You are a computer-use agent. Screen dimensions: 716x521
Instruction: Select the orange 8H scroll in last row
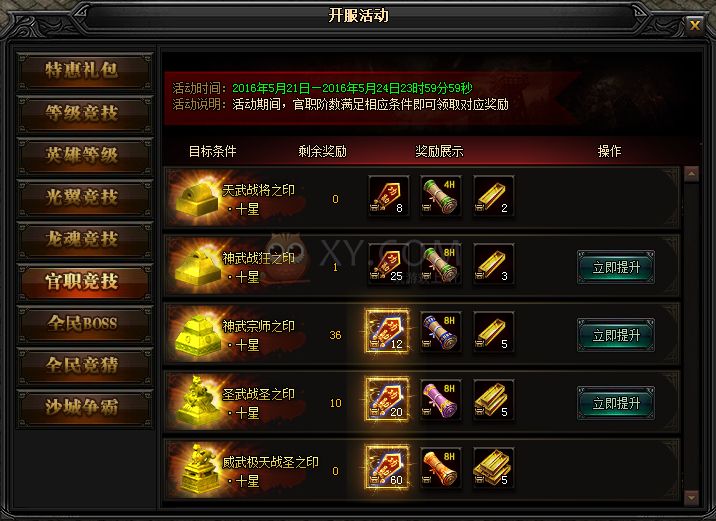[x=441, y=468]
